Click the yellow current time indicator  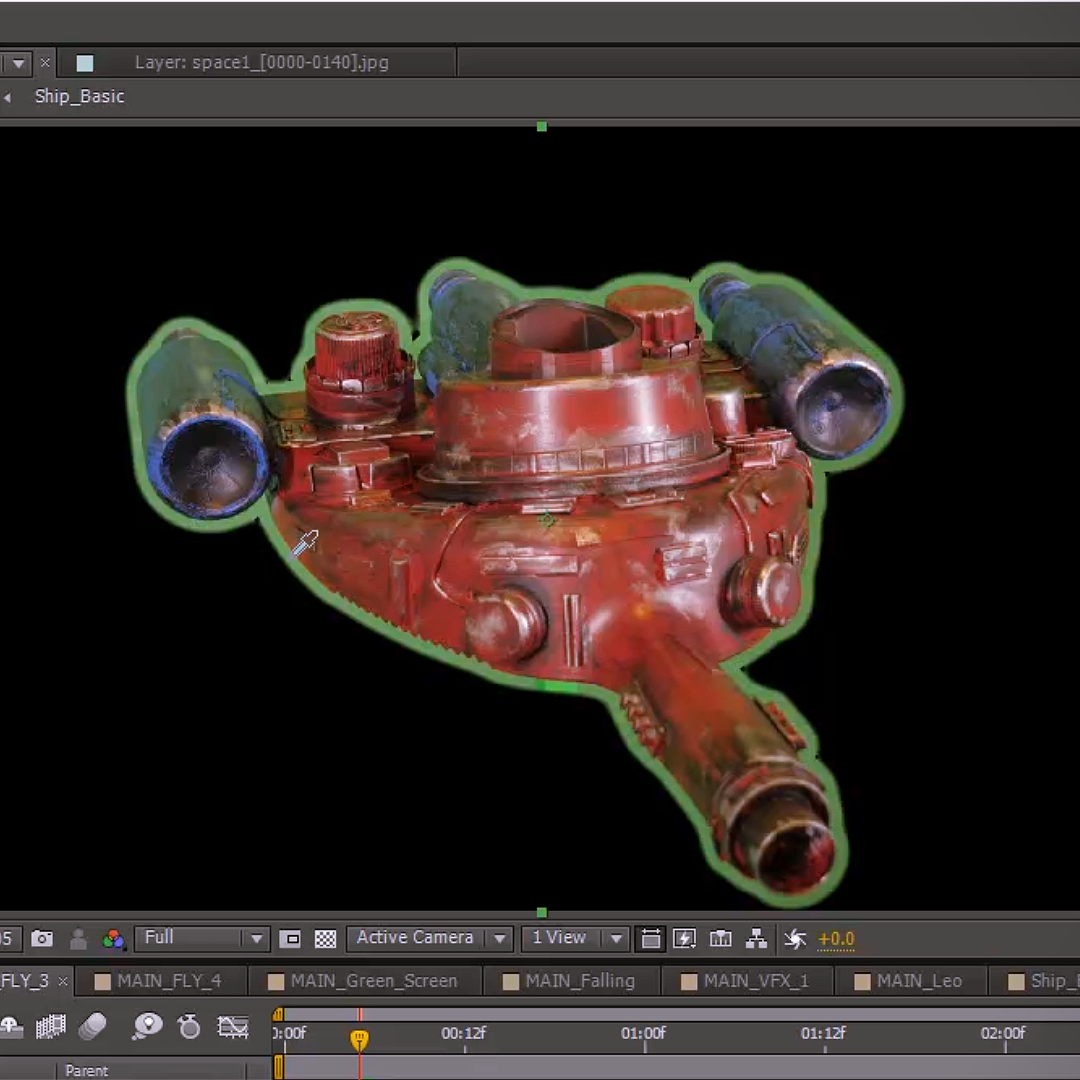click(x=359, y=1040)
